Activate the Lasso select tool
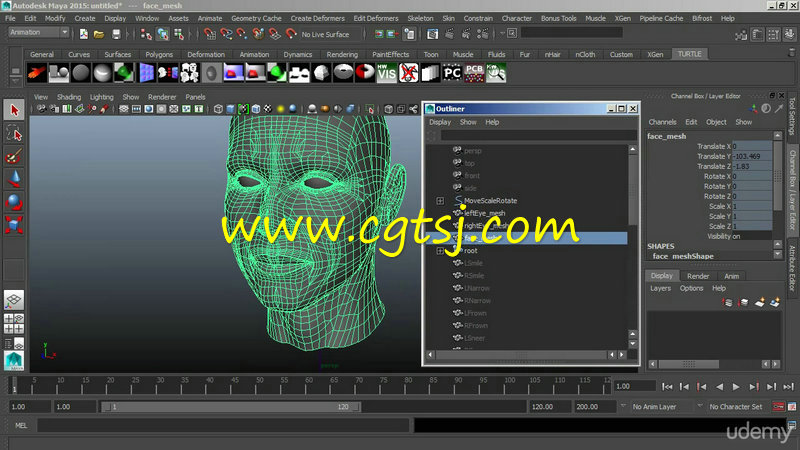The height and width of the screenshot is (450, 800). pyautogui.click(x=14, y=134)
